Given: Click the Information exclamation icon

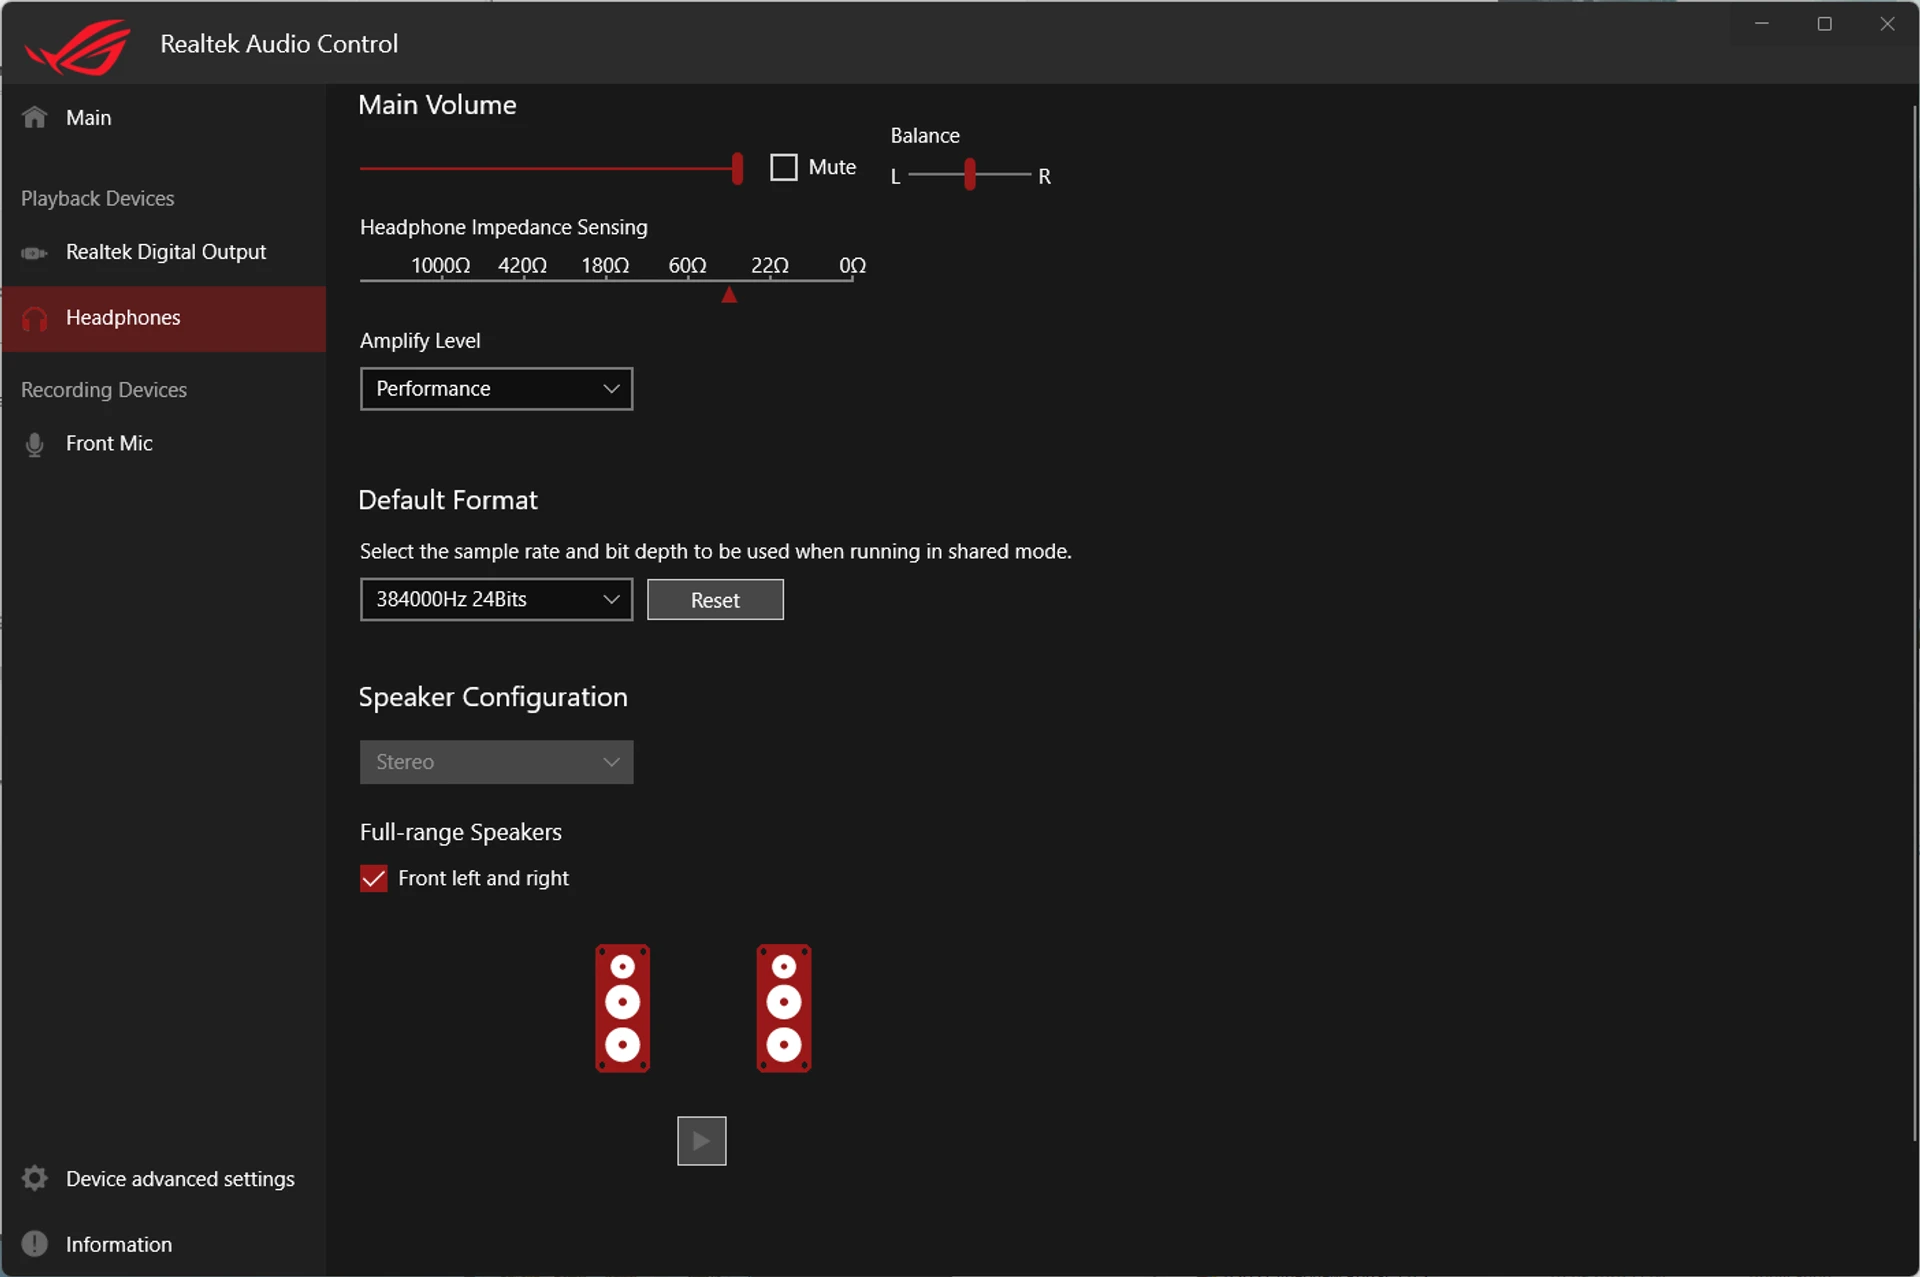Looking at the screenshot, I should [x=35, y=1243].
